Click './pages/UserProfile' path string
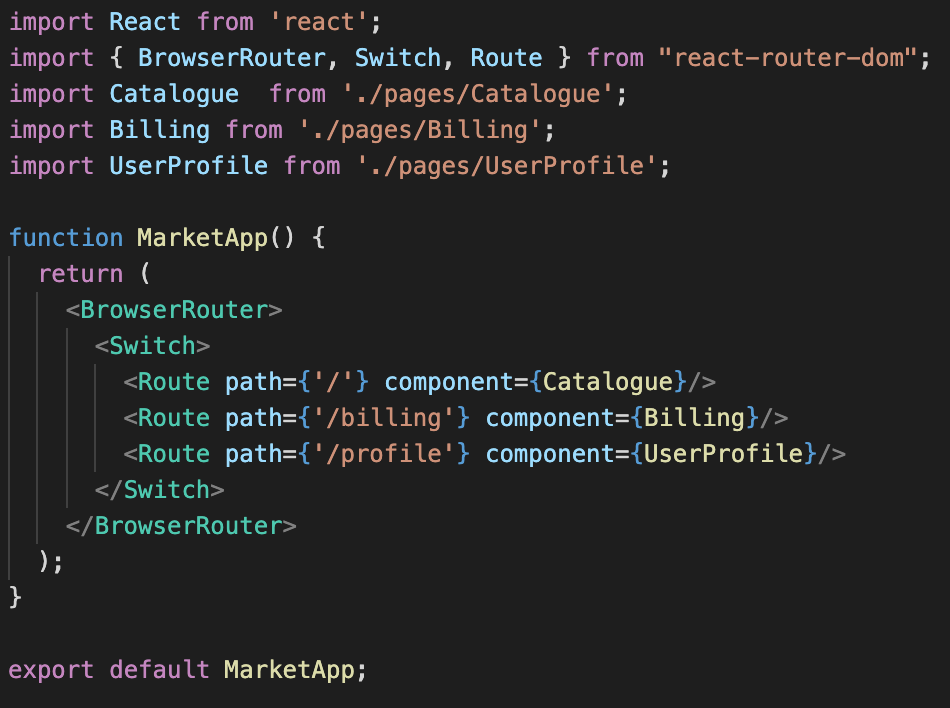This screenshot has width=950, height=708. tap(507, 166)
